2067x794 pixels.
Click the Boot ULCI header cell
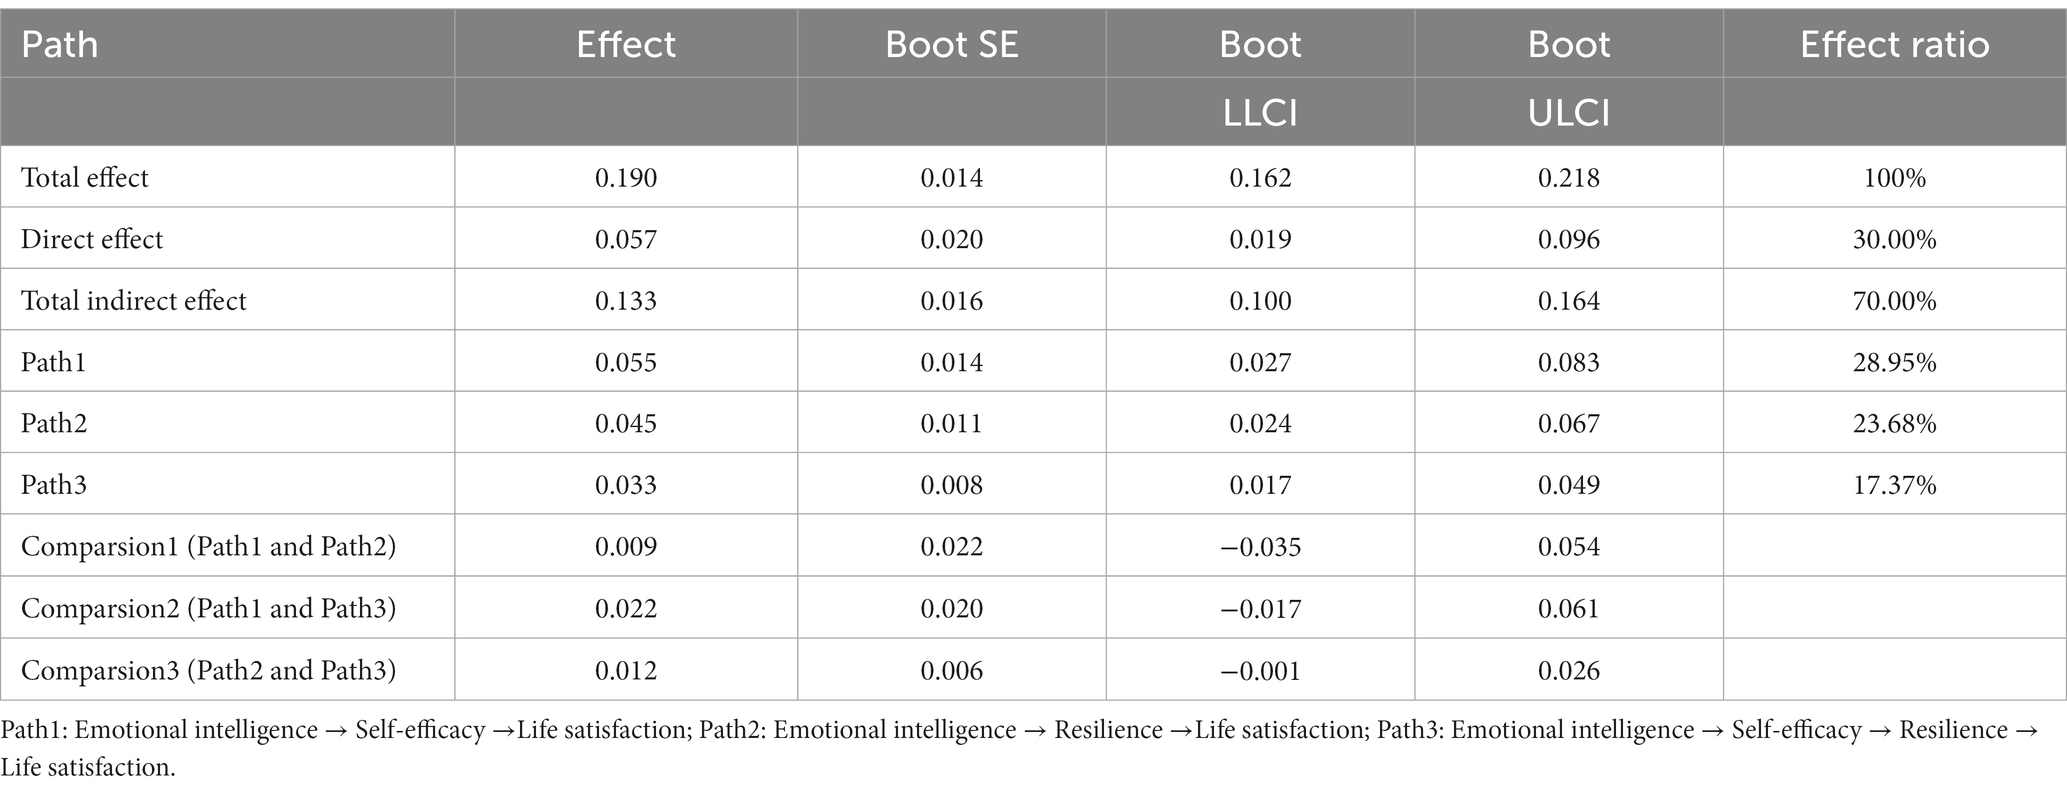point(1569,78)
